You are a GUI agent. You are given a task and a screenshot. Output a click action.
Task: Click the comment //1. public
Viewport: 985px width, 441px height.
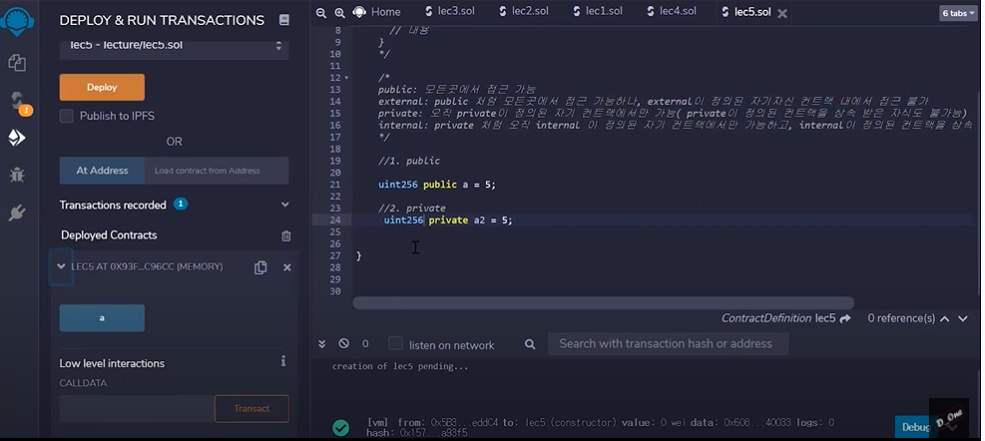tap(409, 161)
